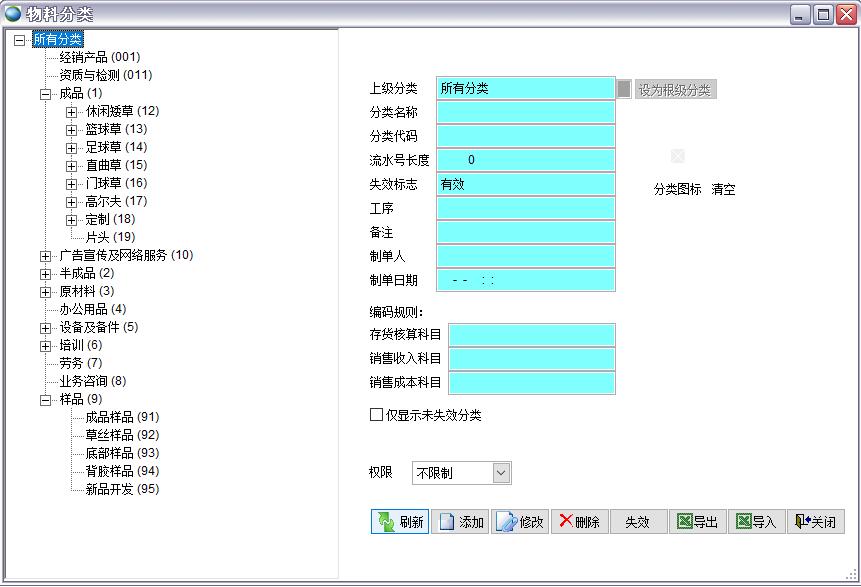Select 新品开发 (95) tree item
The image size is (861, 587).
(121, 489)
